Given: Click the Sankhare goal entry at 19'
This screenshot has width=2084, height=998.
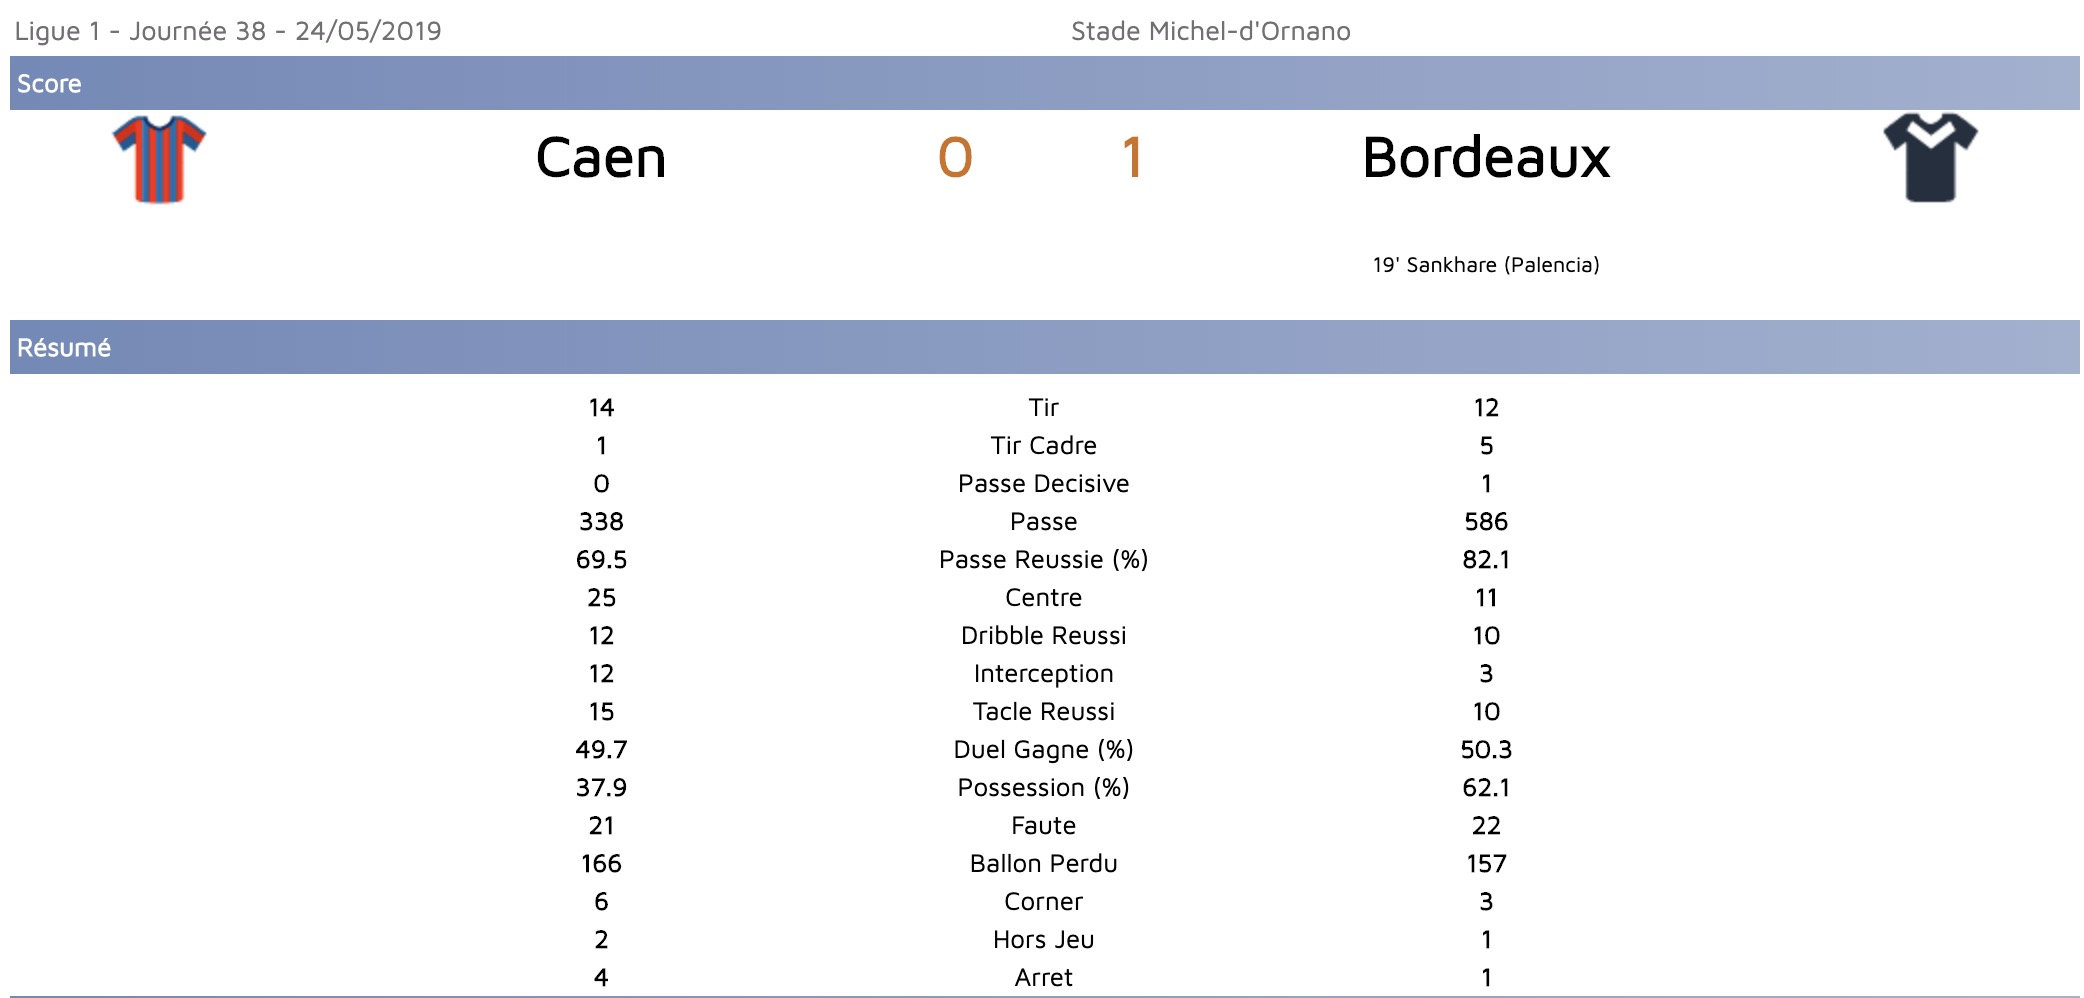Looking at the screenshot, I should (x=1485, y=265).
